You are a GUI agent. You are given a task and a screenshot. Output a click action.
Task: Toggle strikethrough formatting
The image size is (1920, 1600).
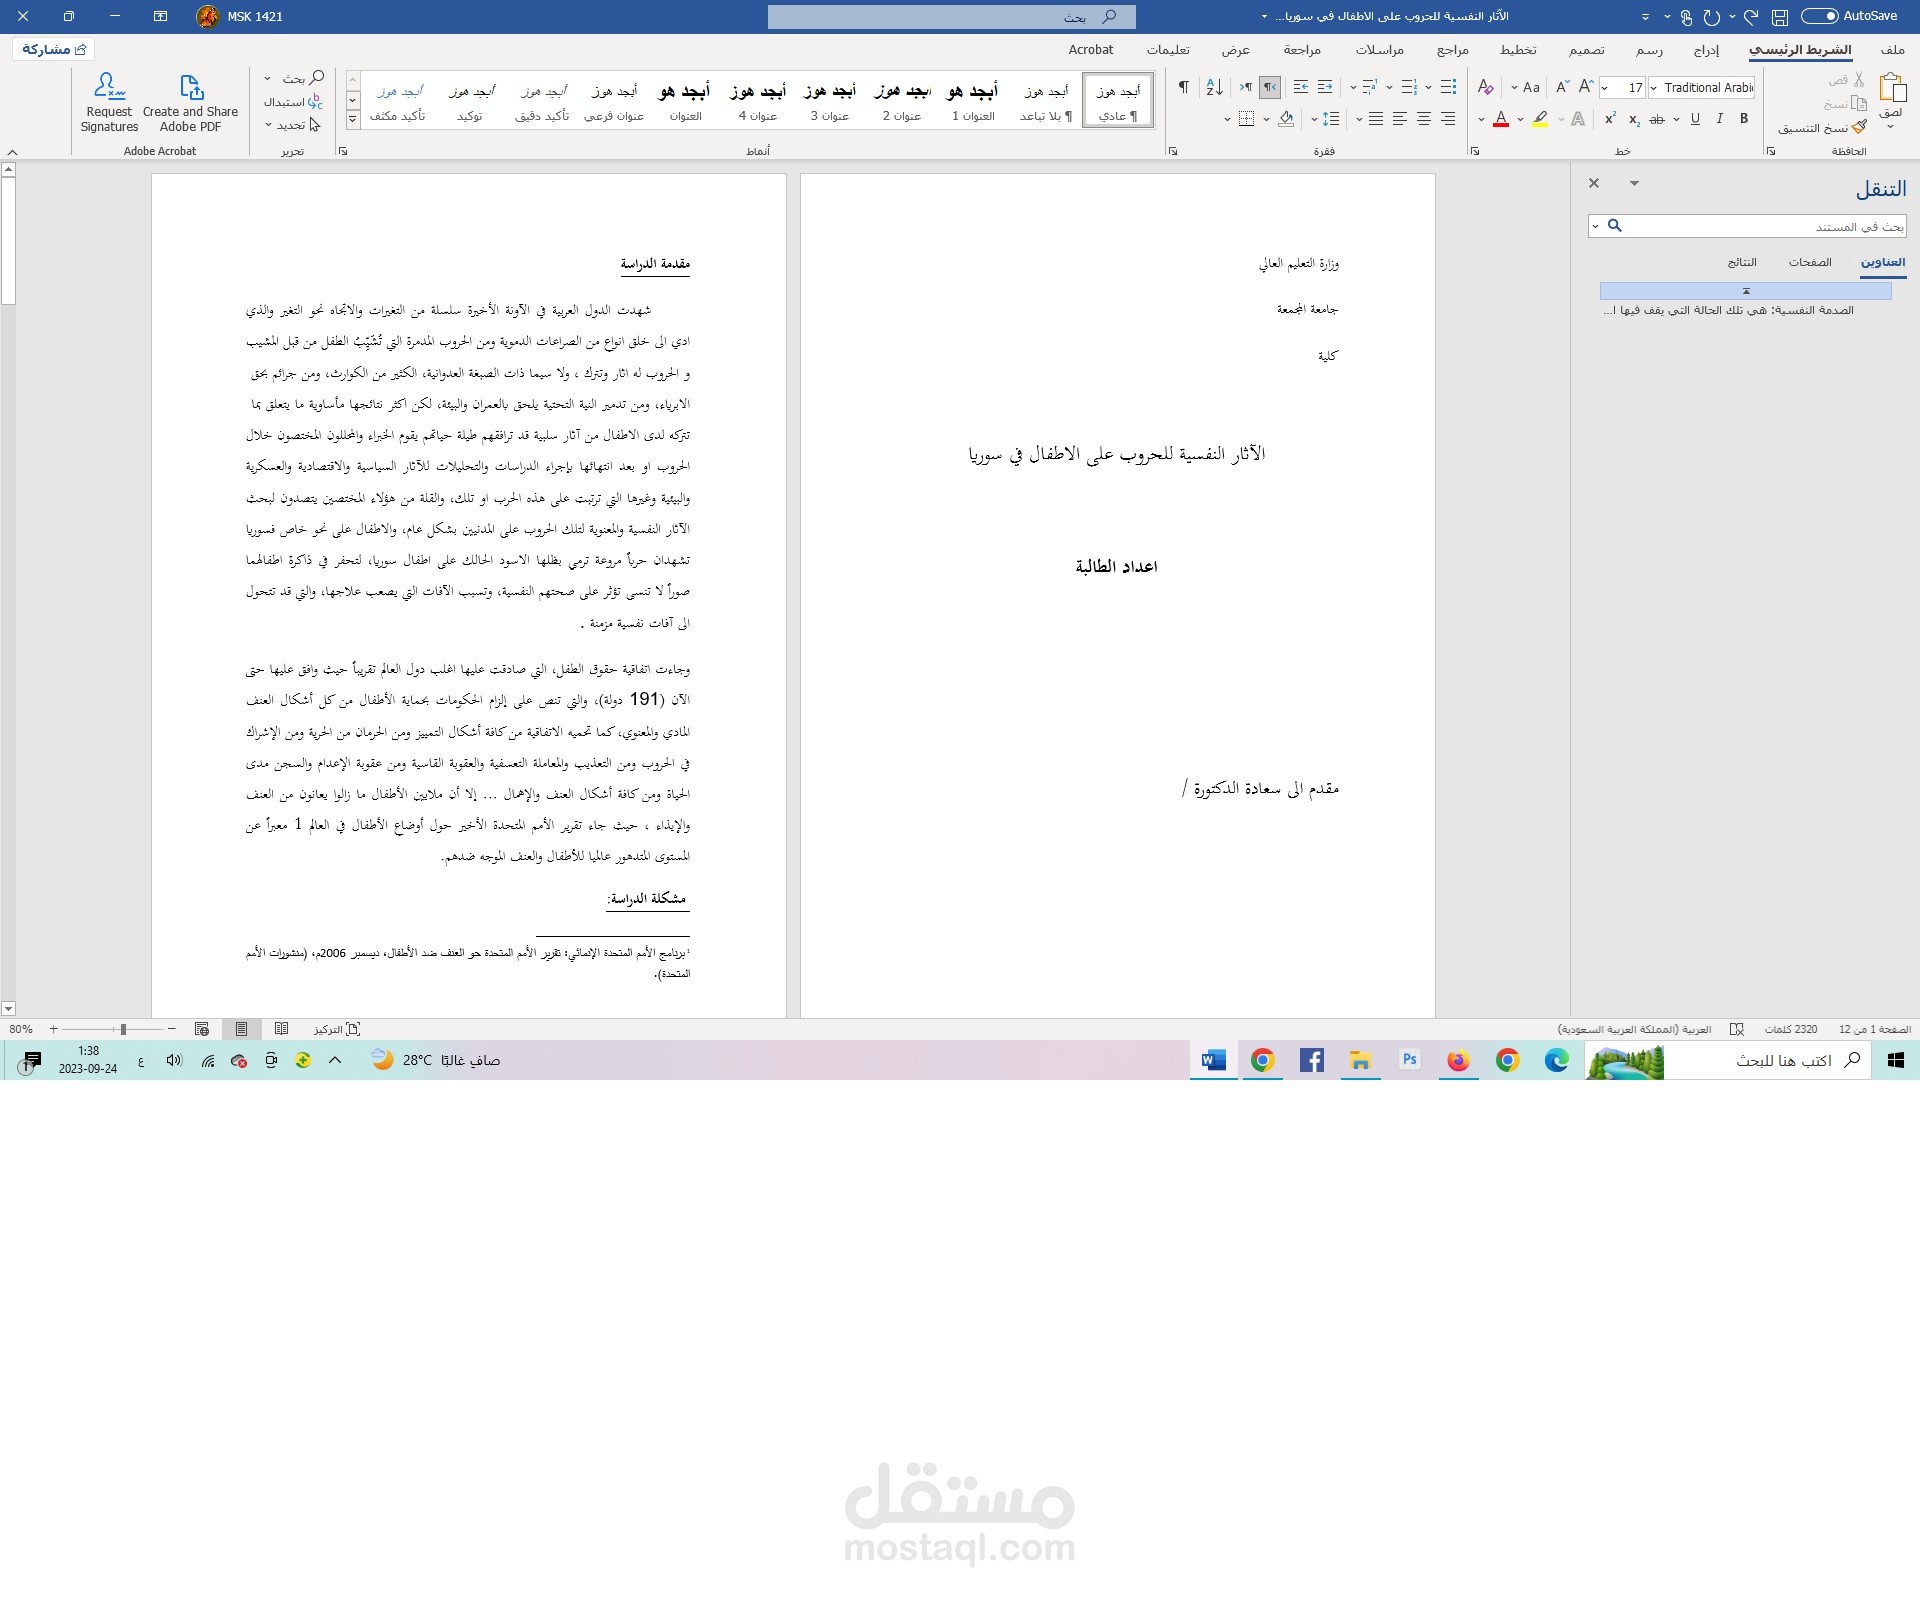(1657, 119)
